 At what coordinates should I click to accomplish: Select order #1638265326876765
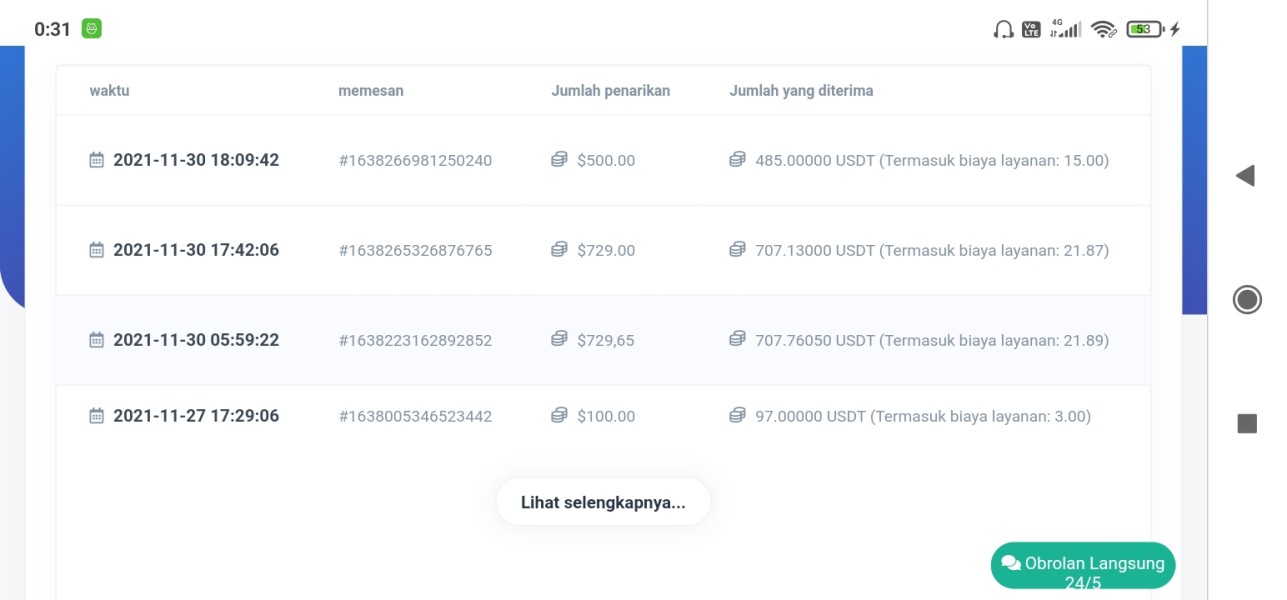tap(415, 250)
